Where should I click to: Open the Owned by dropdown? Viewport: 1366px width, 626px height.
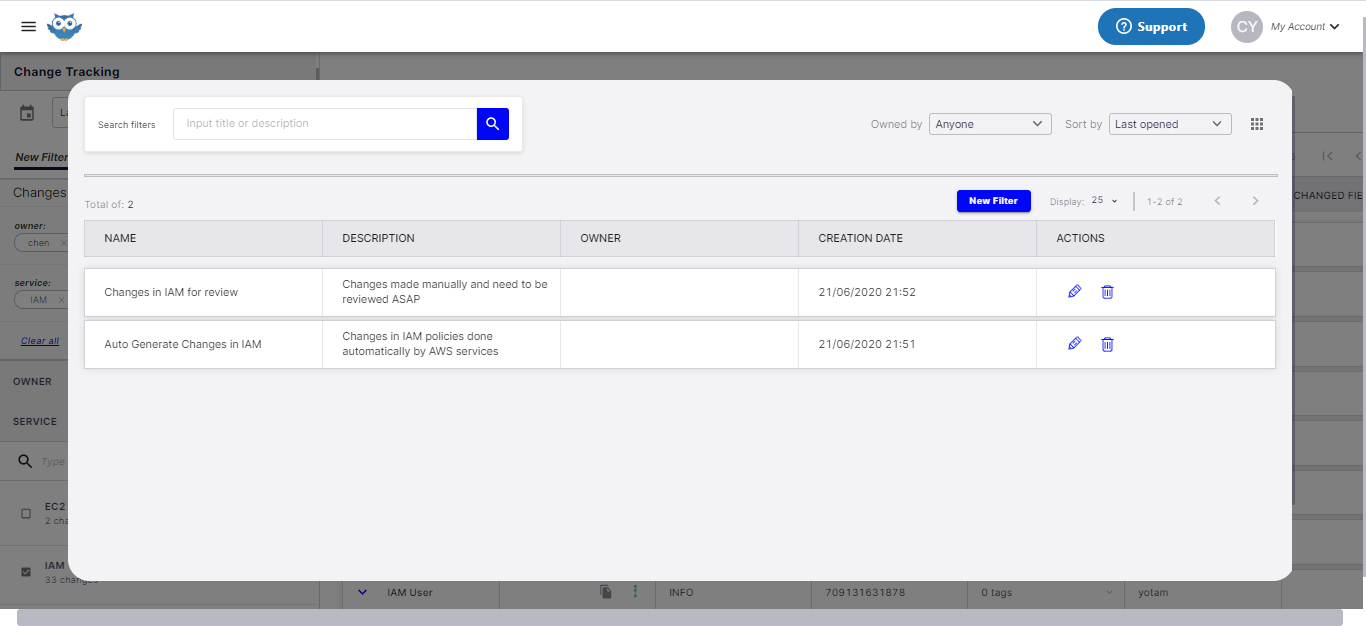pyautogui.click(x=990, y=124)
